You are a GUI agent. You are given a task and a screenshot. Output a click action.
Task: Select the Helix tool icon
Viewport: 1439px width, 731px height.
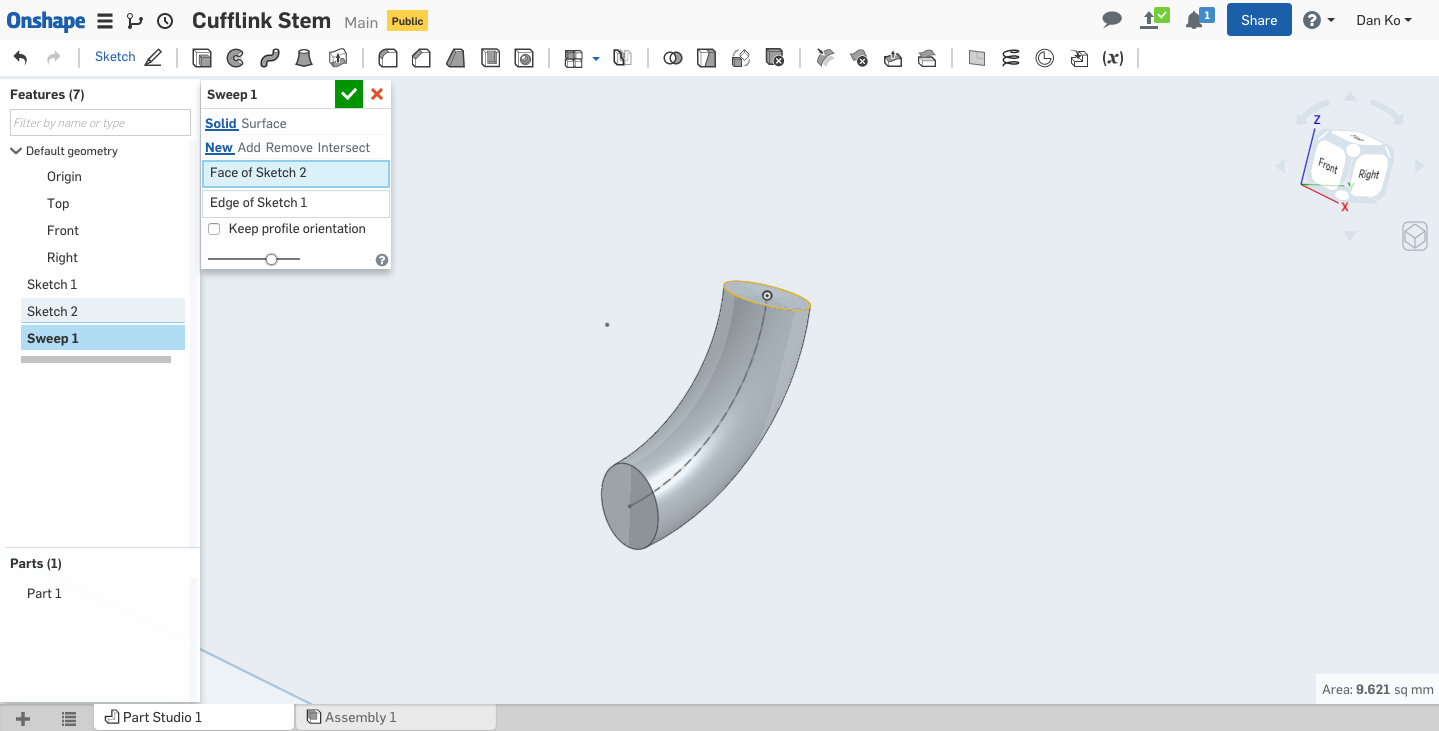(x=1011, y=58)
